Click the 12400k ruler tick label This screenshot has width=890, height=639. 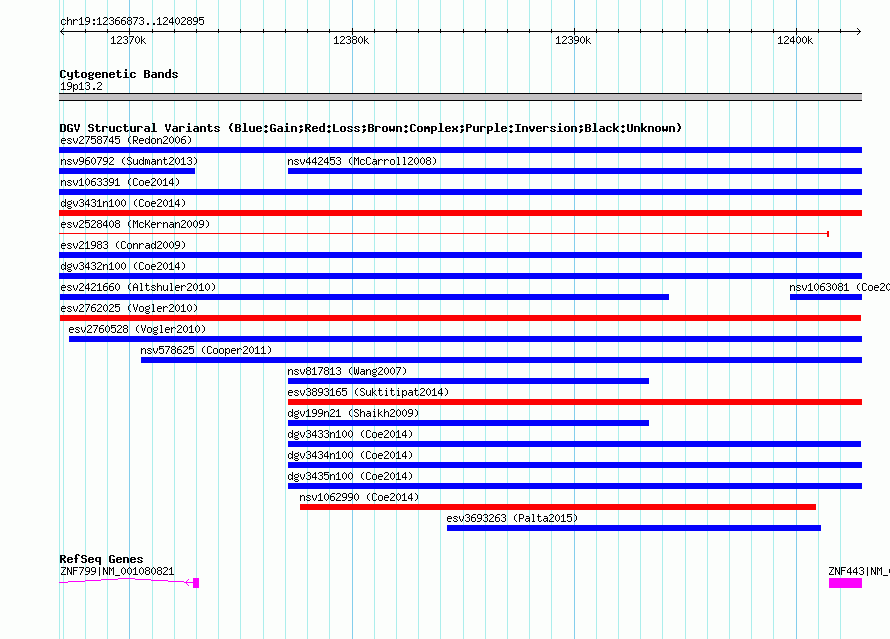pos(795,40)
